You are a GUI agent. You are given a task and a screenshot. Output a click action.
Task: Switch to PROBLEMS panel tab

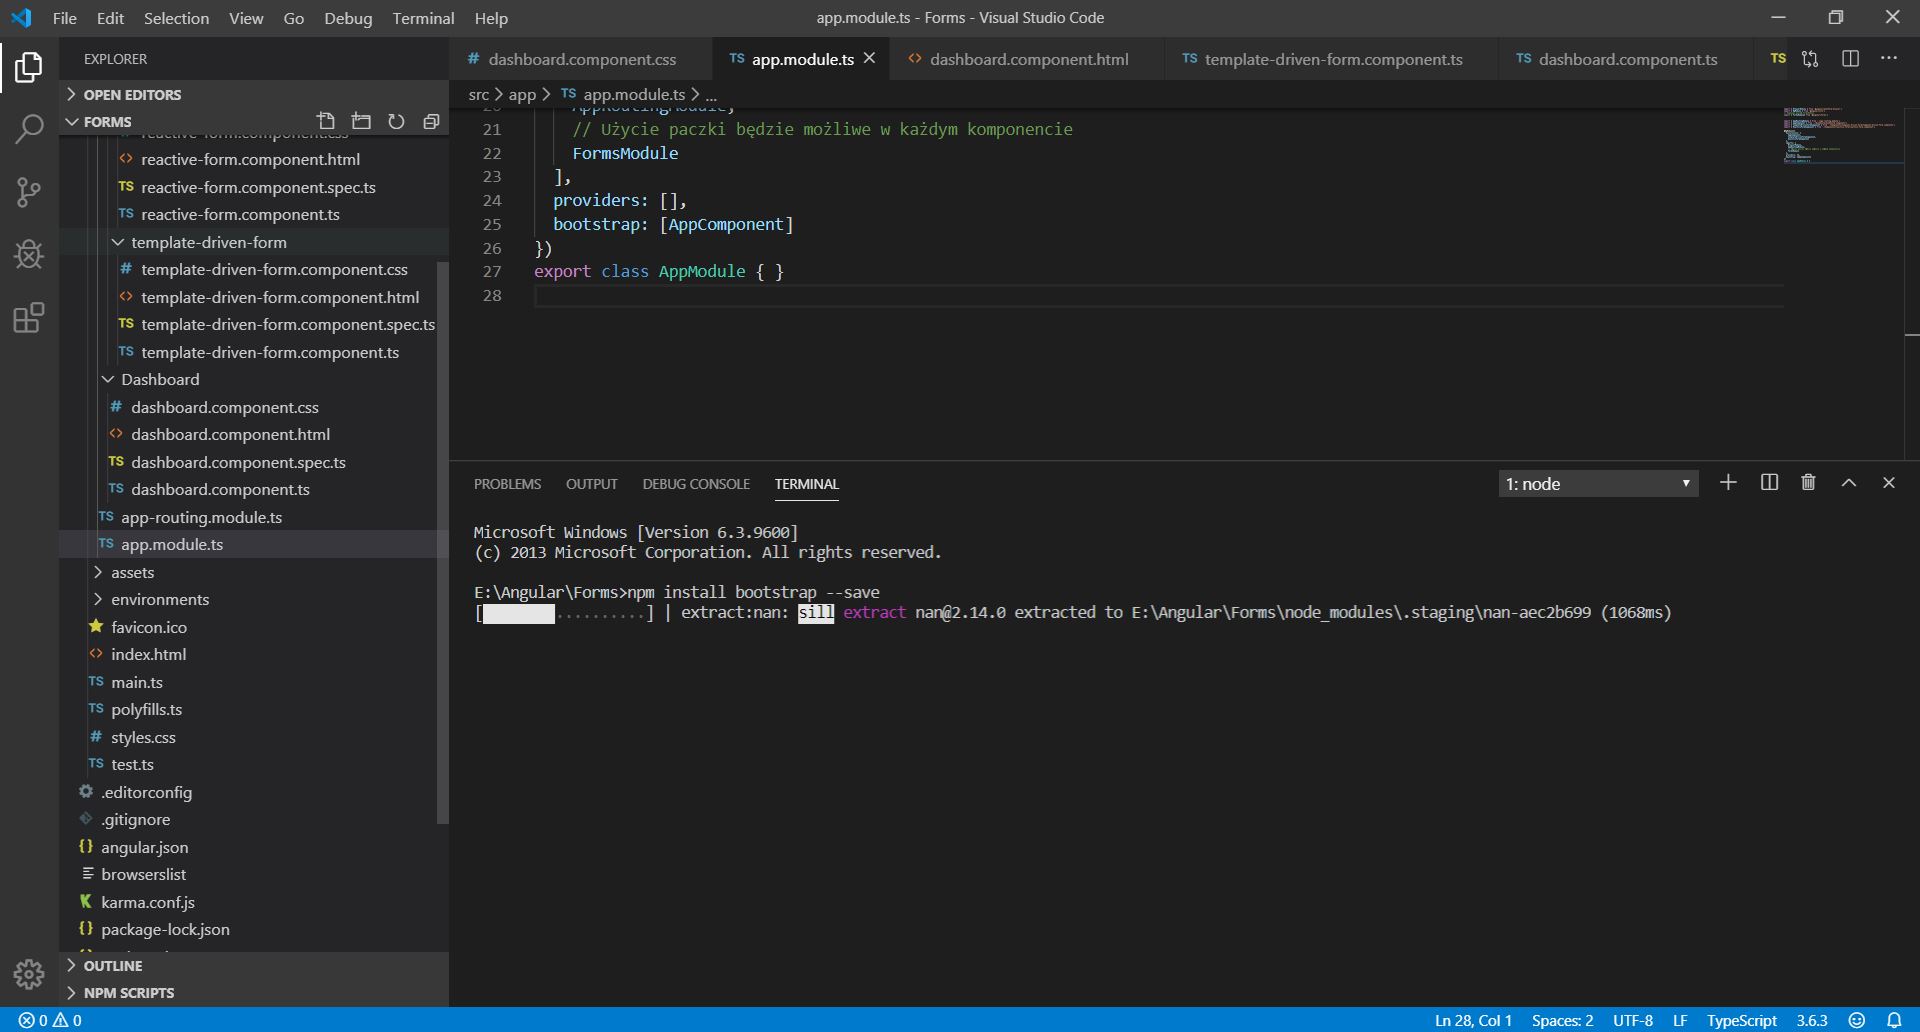click(x=507, y=484)
